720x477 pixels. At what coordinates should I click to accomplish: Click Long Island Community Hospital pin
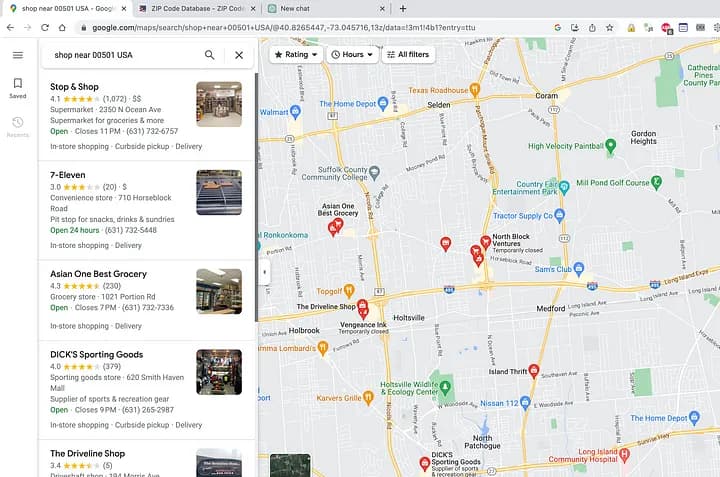click(x=624, y=455)
